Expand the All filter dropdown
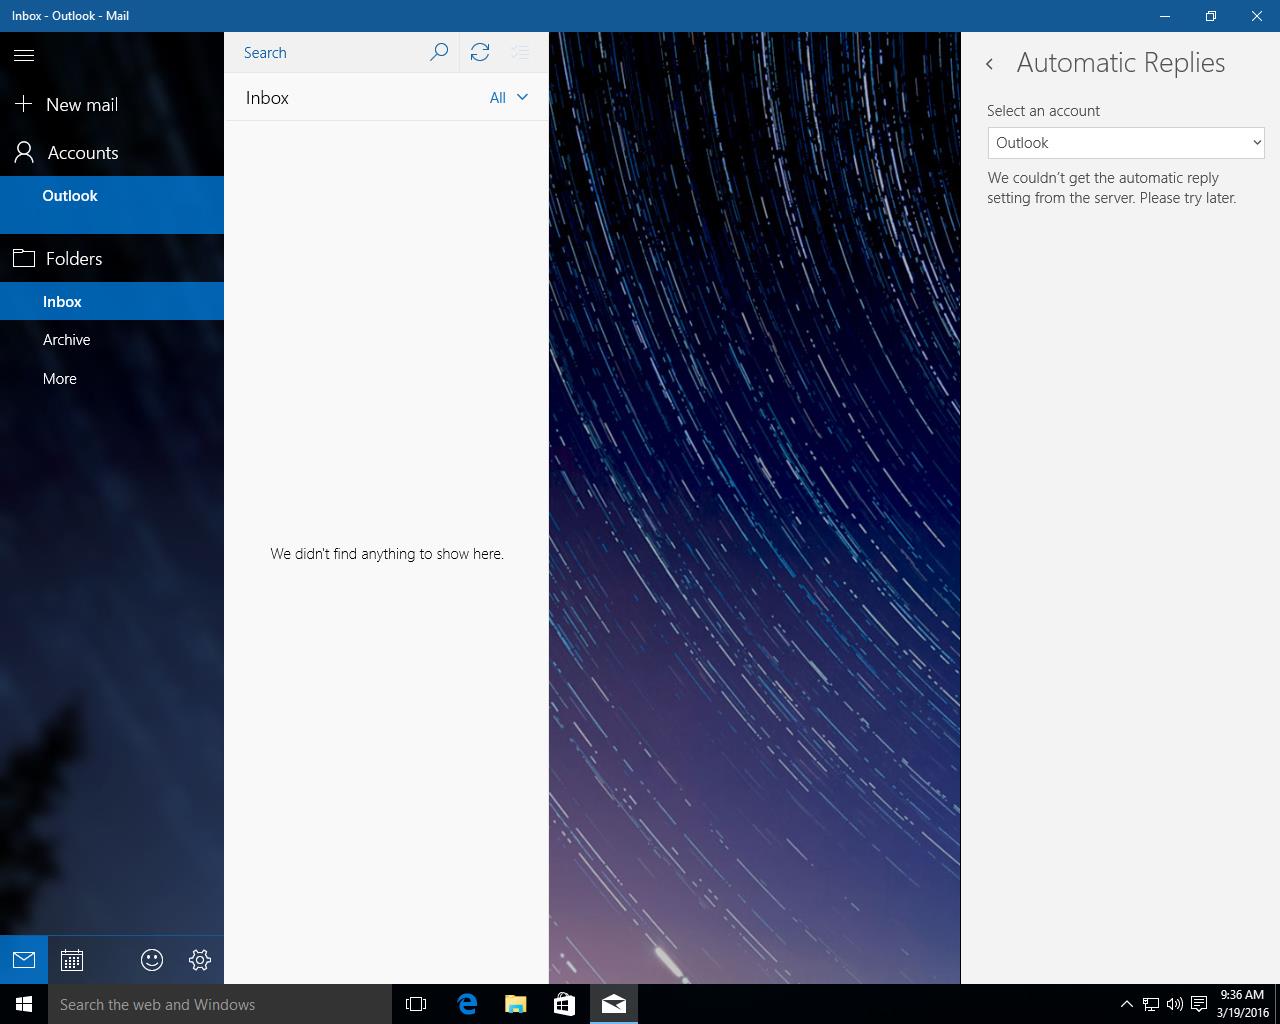The height and width of the screenshot is (1024, 1280). (x=508, y=97)
